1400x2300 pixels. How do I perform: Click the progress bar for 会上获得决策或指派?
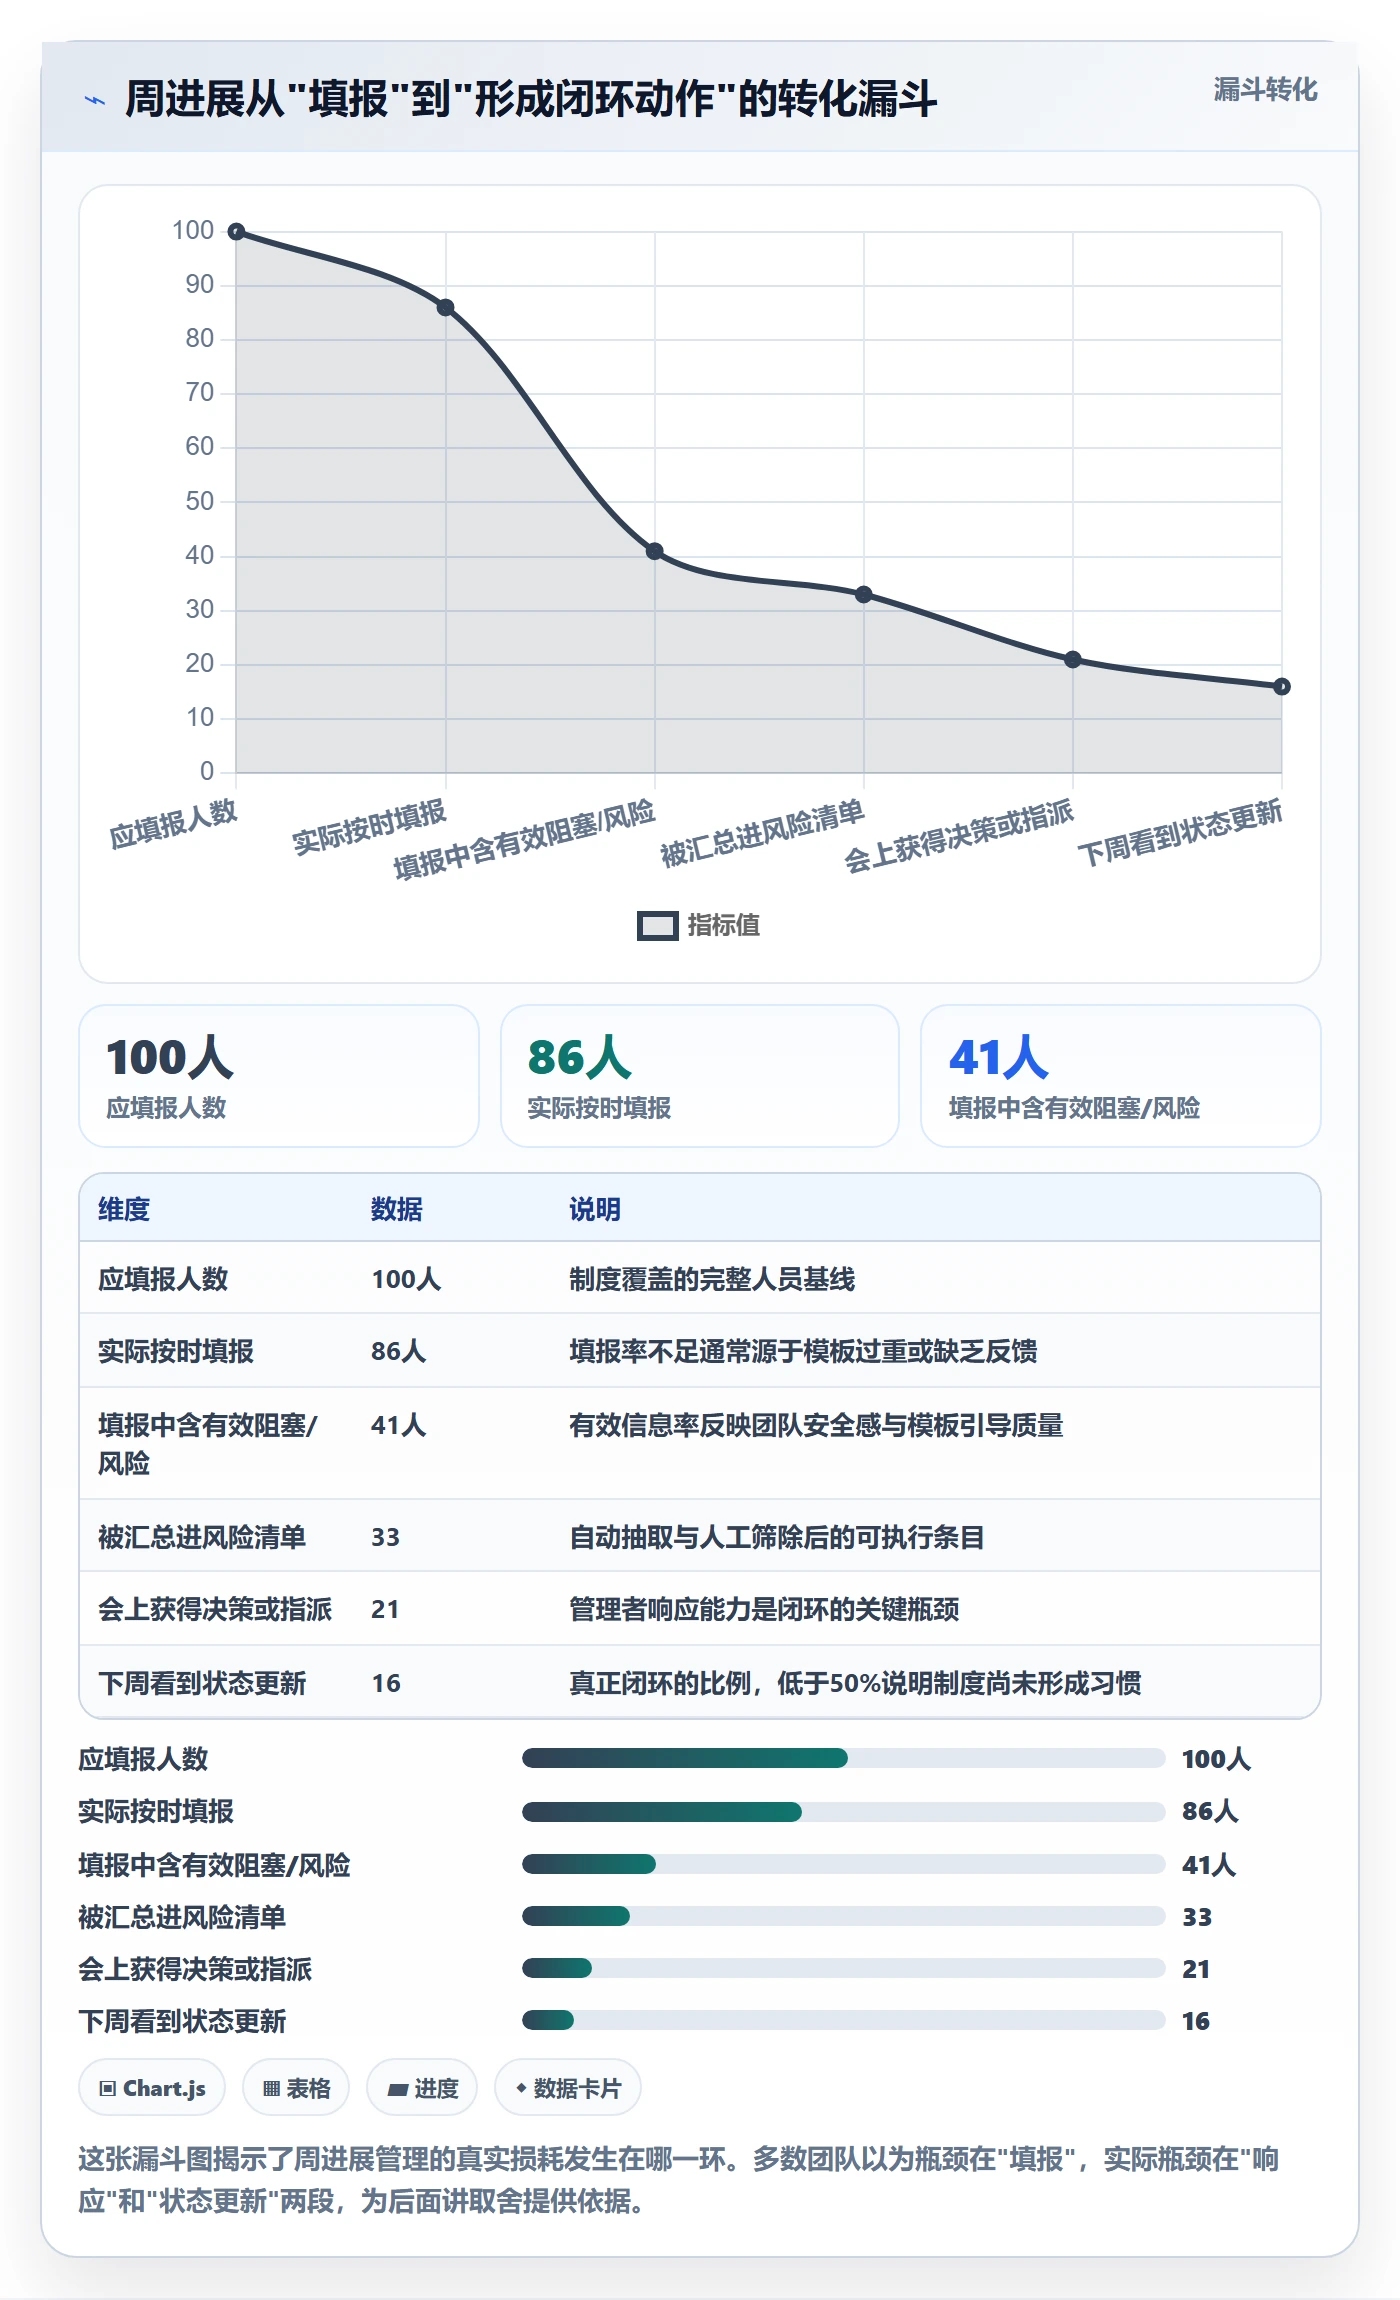tap(843, 1968)
